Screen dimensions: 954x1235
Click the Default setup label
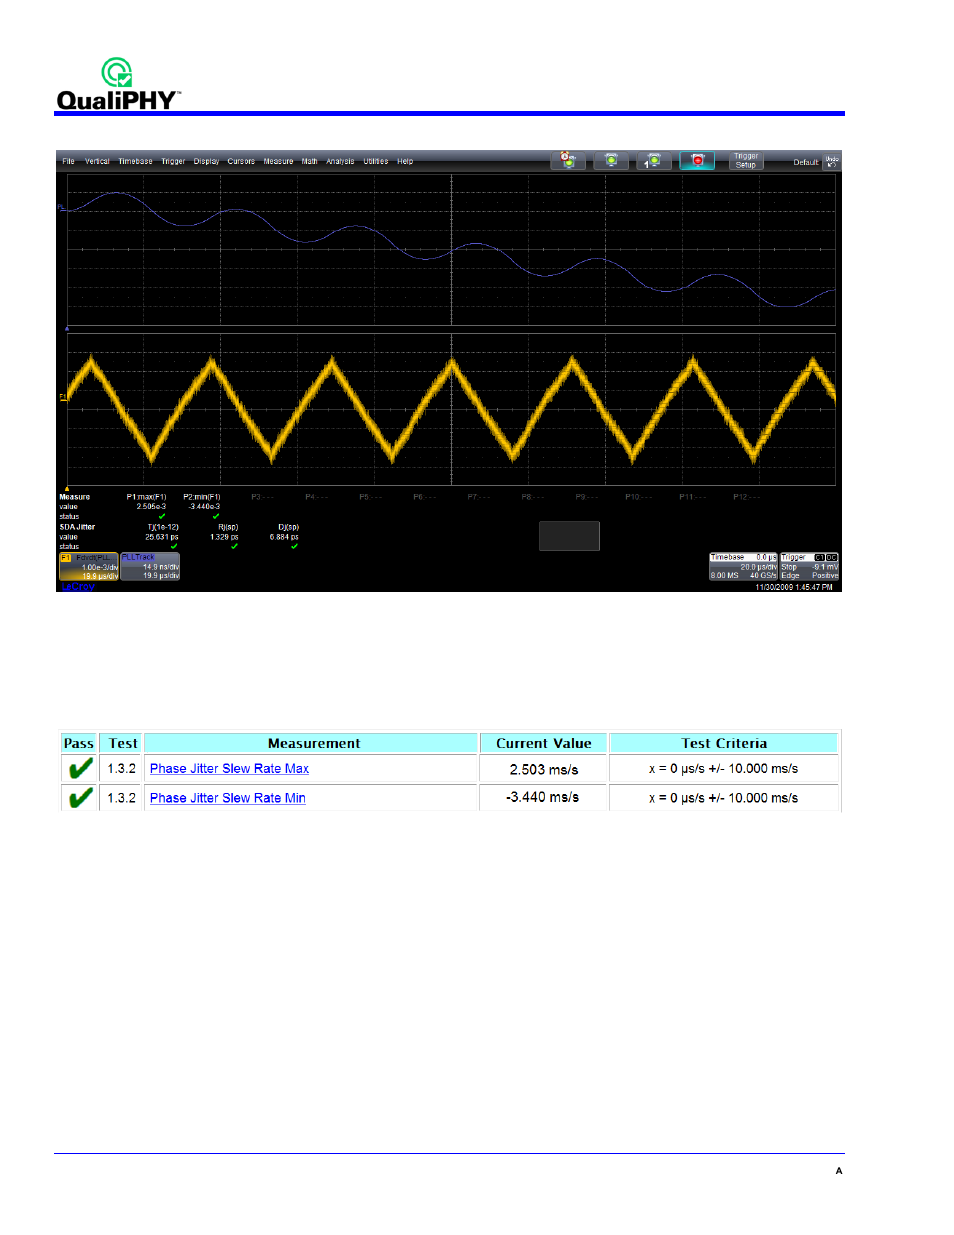806,162
